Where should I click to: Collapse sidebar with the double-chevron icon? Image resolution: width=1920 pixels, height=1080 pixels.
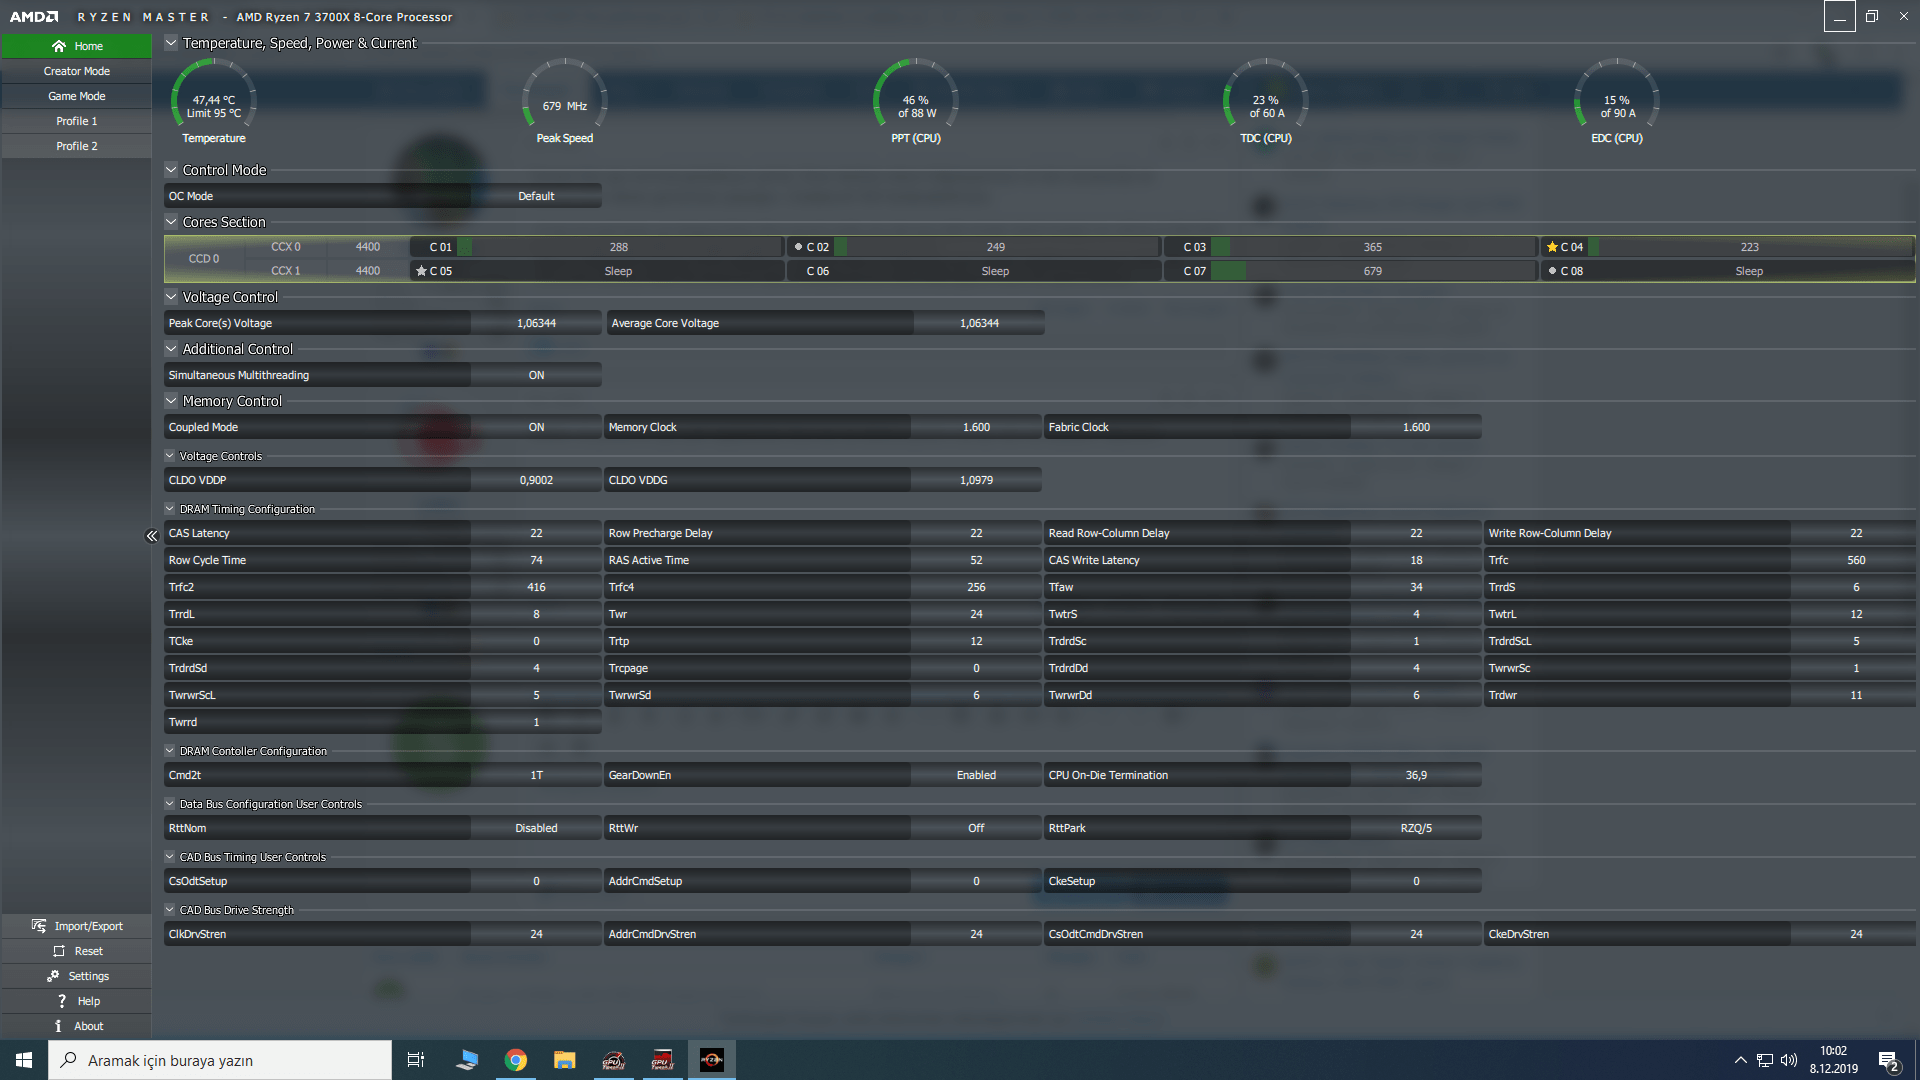pyautogui.click(x=152, y=536)
